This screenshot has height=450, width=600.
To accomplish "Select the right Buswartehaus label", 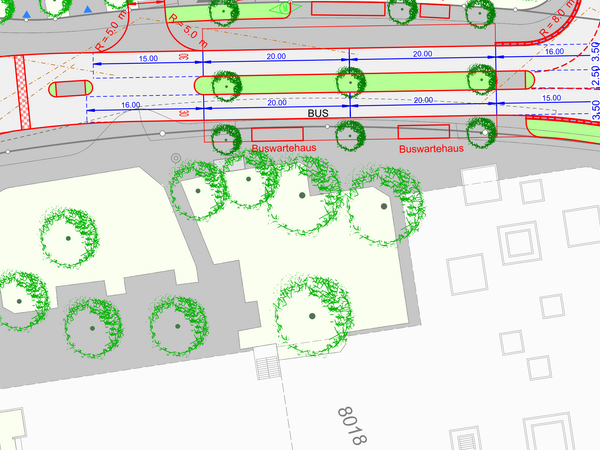I will 430,149.
